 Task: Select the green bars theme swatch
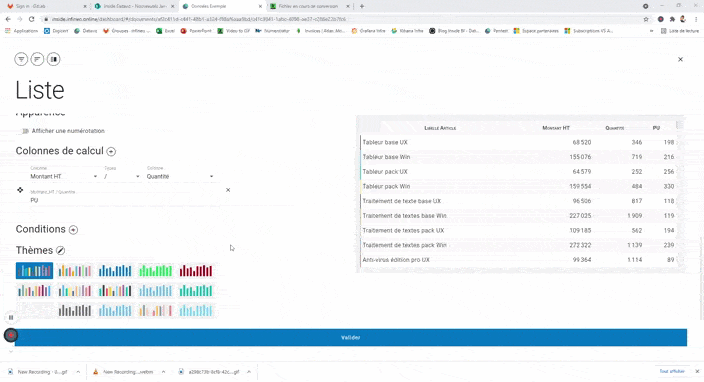click(155, 271)
